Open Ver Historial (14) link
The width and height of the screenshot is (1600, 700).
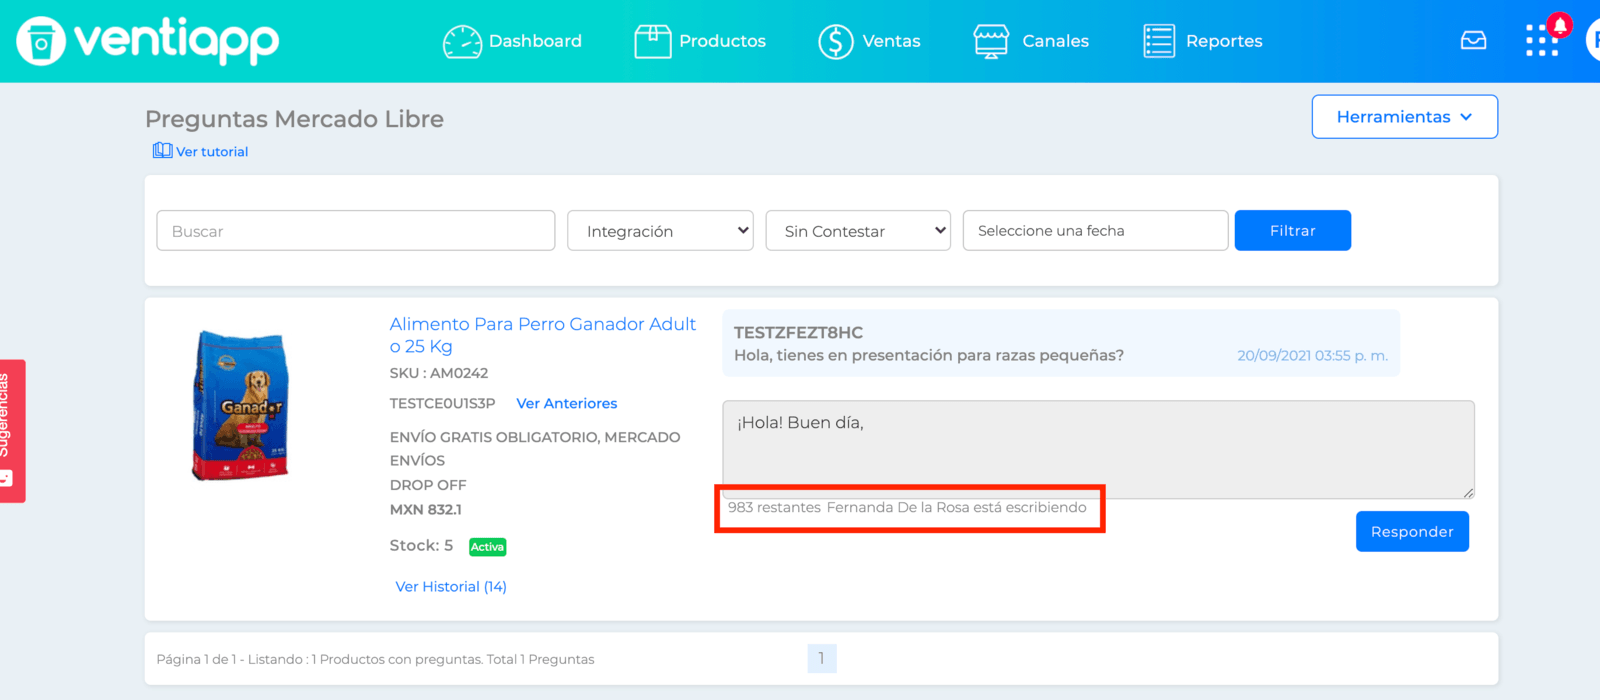click(x=451, y=587)
